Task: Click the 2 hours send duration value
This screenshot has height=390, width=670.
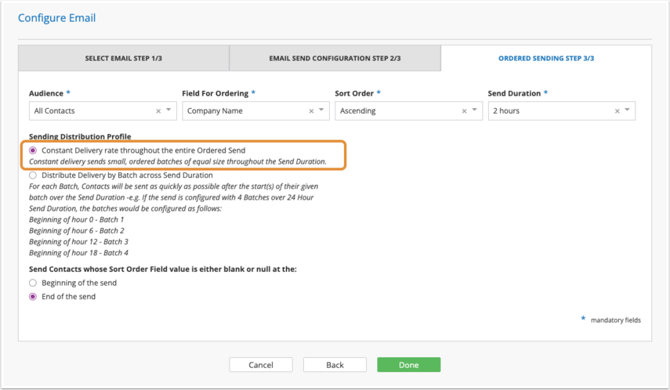Action: point(506,111)
